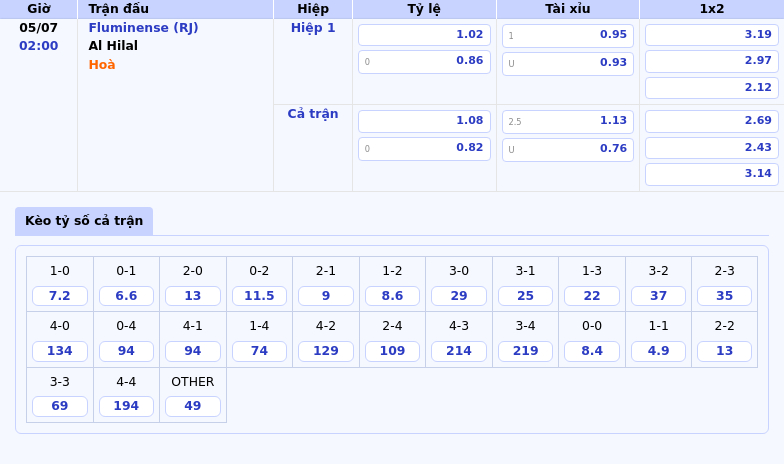
Task: Select score 2-3 odds 35
Action: point(724,296)
